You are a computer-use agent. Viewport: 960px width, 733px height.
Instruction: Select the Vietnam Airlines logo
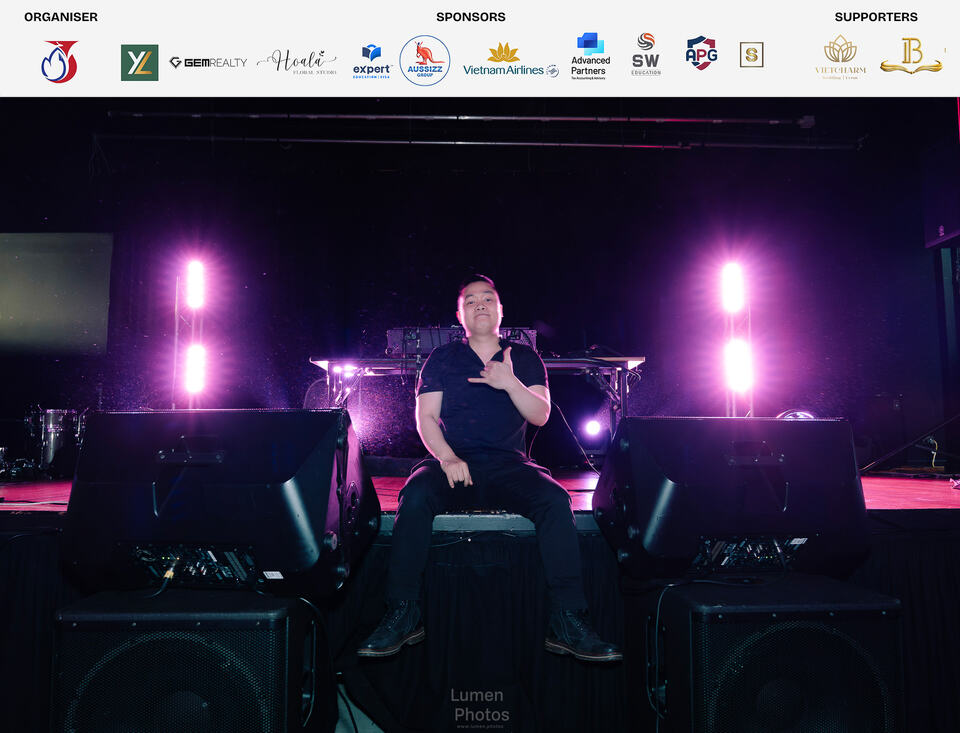(511, 61)
